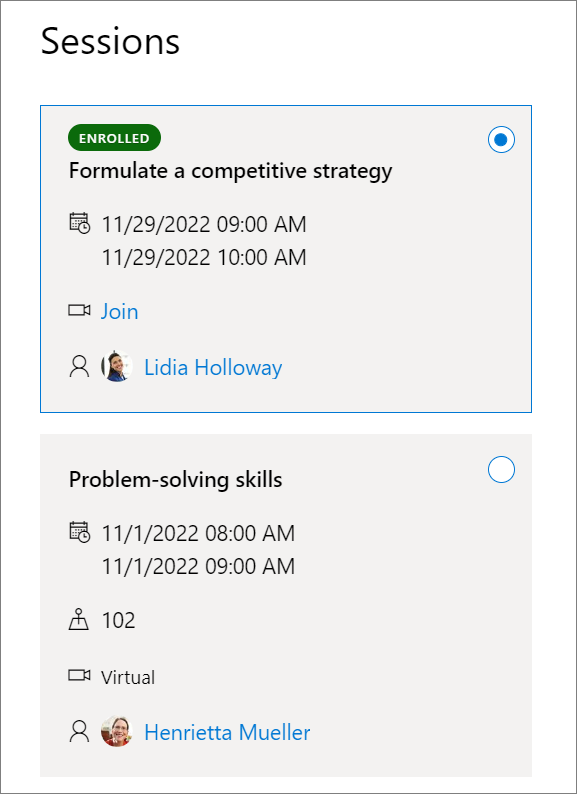Click the Virtual session type label
Image resolution: width=577 pixels, height=794 pixels.
[128, 678]
